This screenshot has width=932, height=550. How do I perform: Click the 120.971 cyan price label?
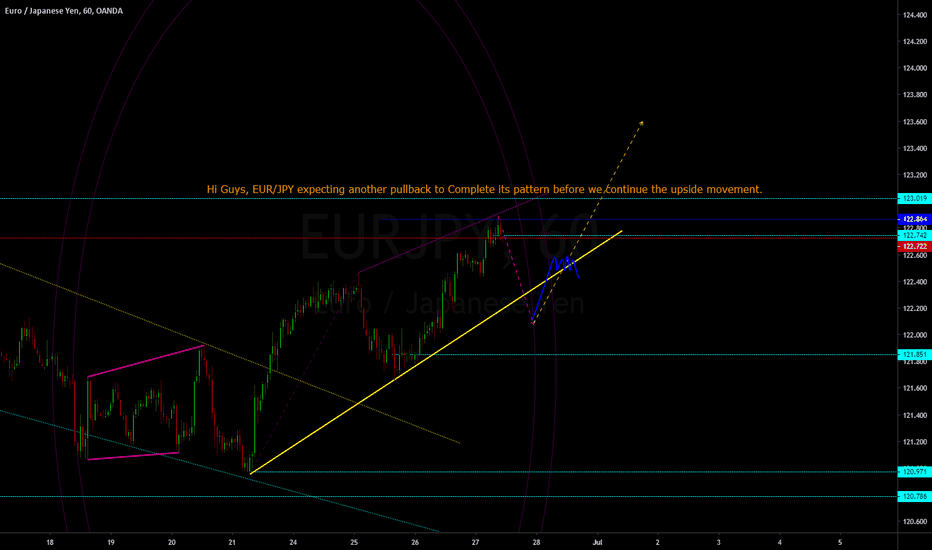(x=914, y=472)
